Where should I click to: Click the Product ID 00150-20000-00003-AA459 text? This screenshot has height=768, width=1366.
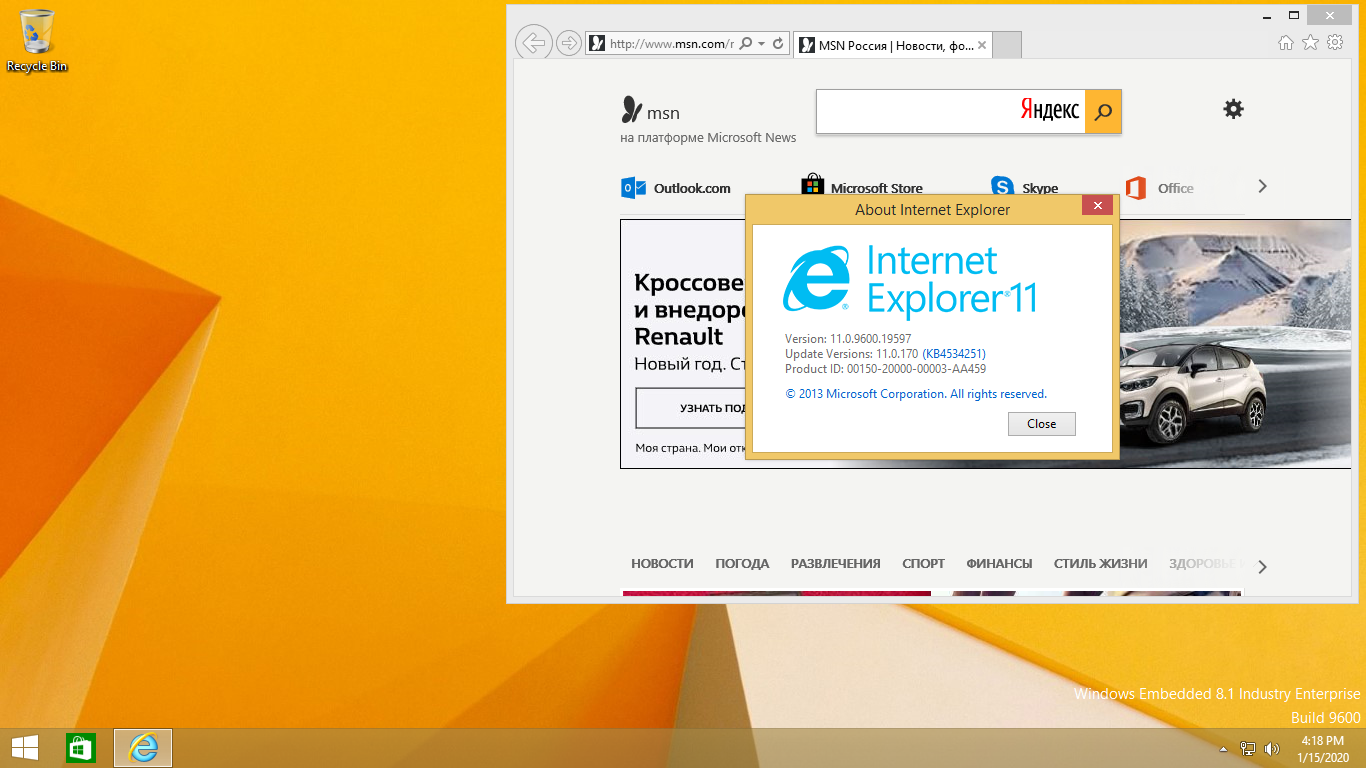[x=885, y=369]
